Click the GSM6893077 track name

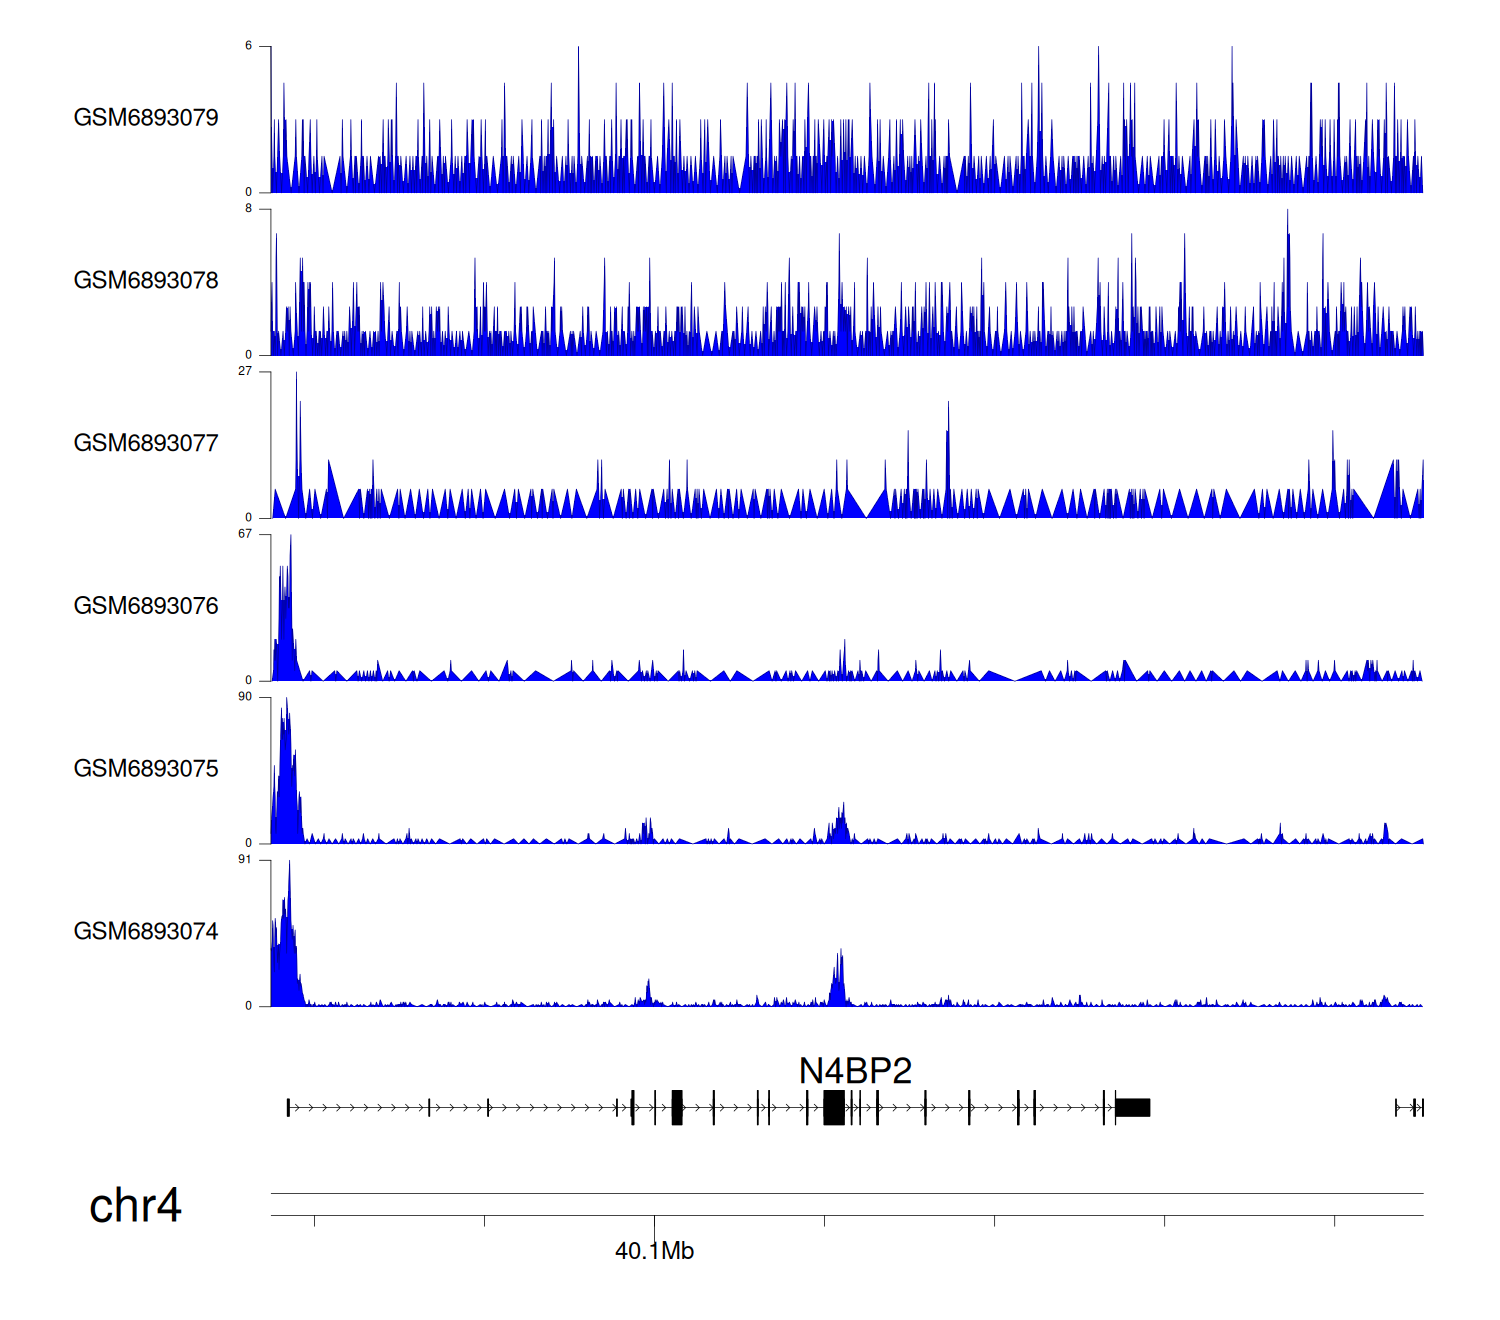click(x=146, y=444)
